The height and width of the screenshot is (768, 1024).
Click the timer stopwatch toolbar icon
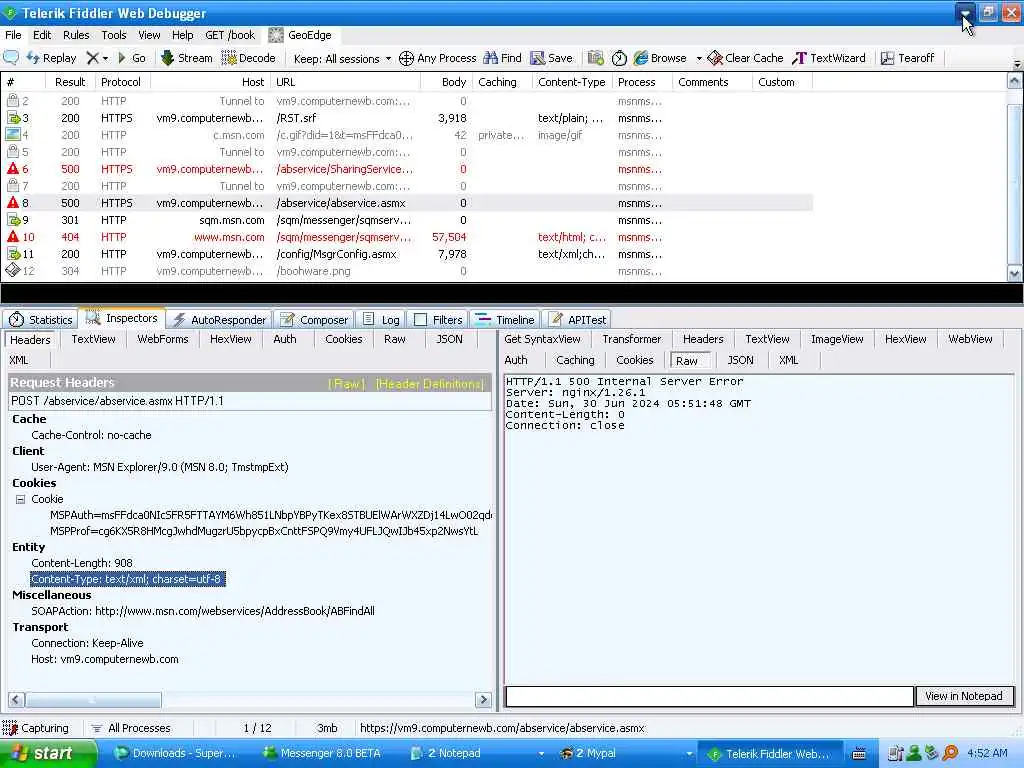pyautogui.click(x=619, y=58)
